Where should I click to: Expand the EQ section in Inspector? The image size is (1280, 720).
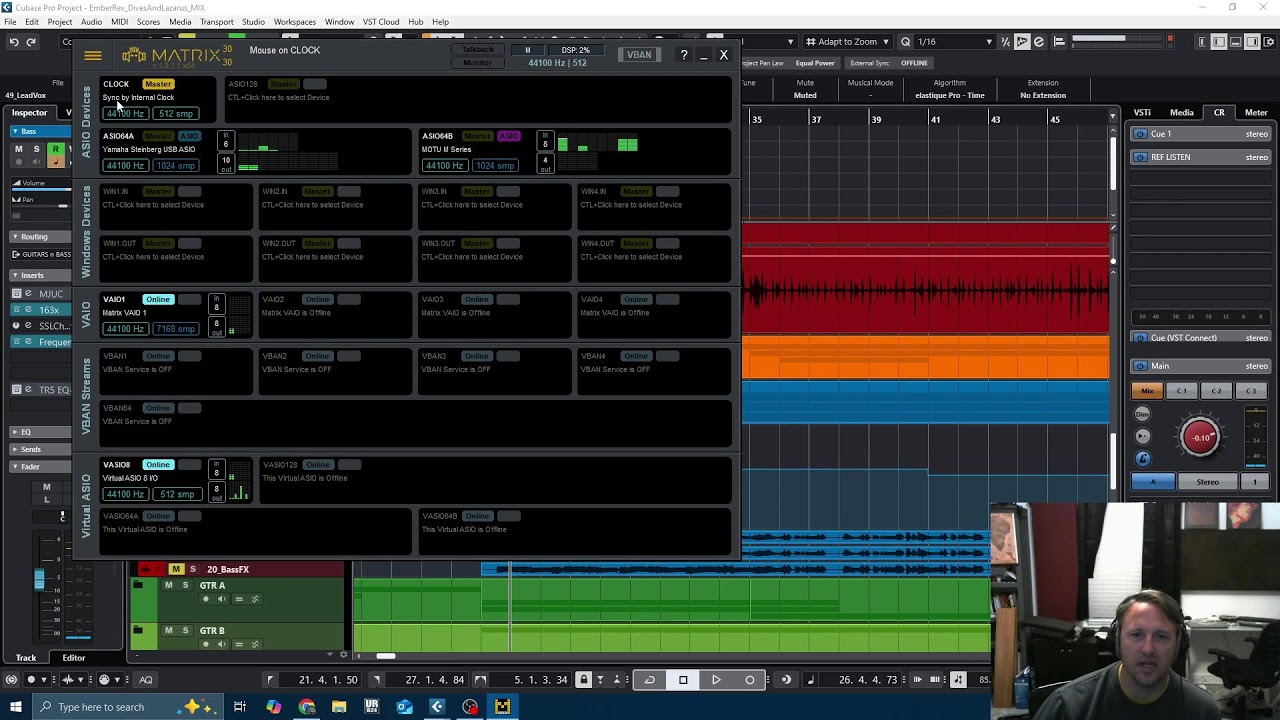(40, 432)
